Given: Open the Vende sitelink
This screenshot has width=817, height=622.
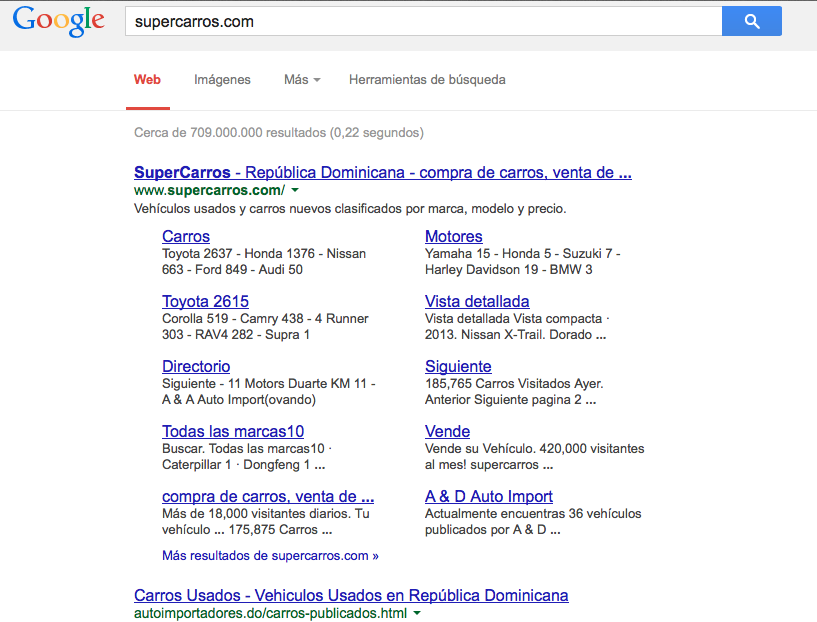Looking at the screenshot, I should 447,432.
